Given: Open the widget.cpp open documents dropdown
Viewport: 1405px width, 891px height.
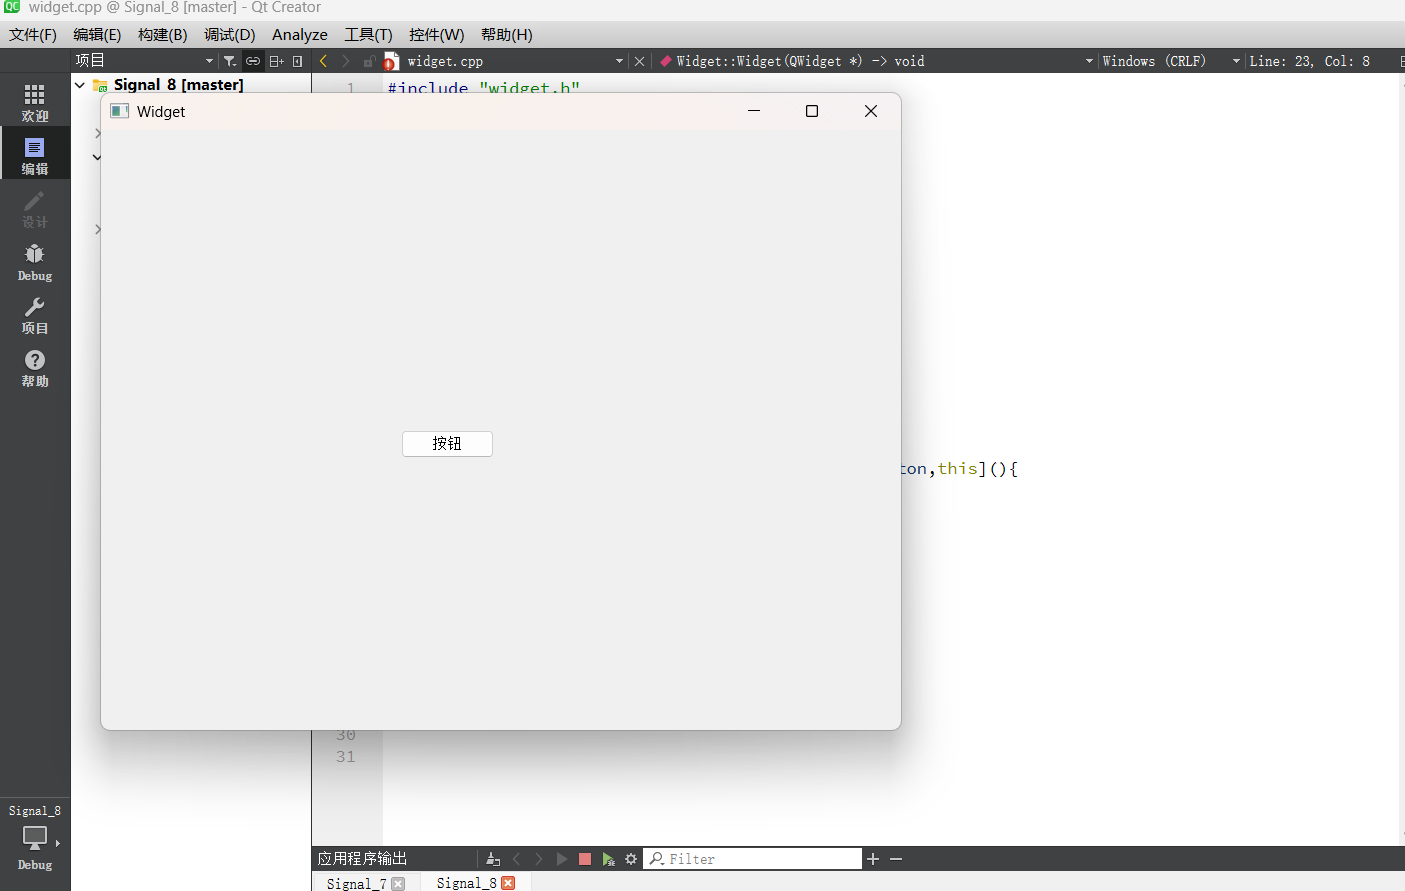Looking at the screenshot, I should click(515, 61).
